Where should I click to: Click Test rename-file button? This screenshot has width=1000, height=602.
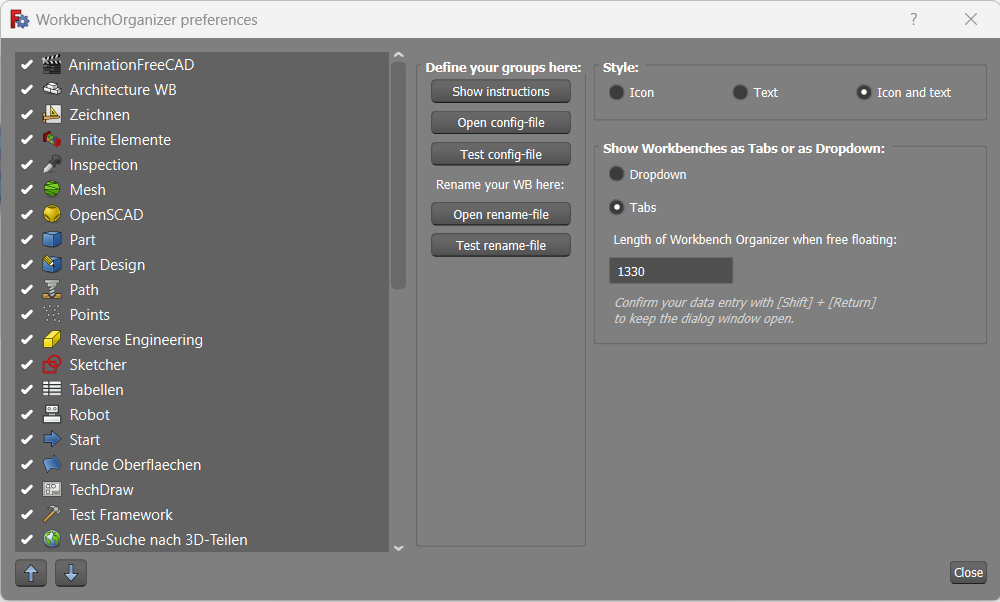pos(501,245)
